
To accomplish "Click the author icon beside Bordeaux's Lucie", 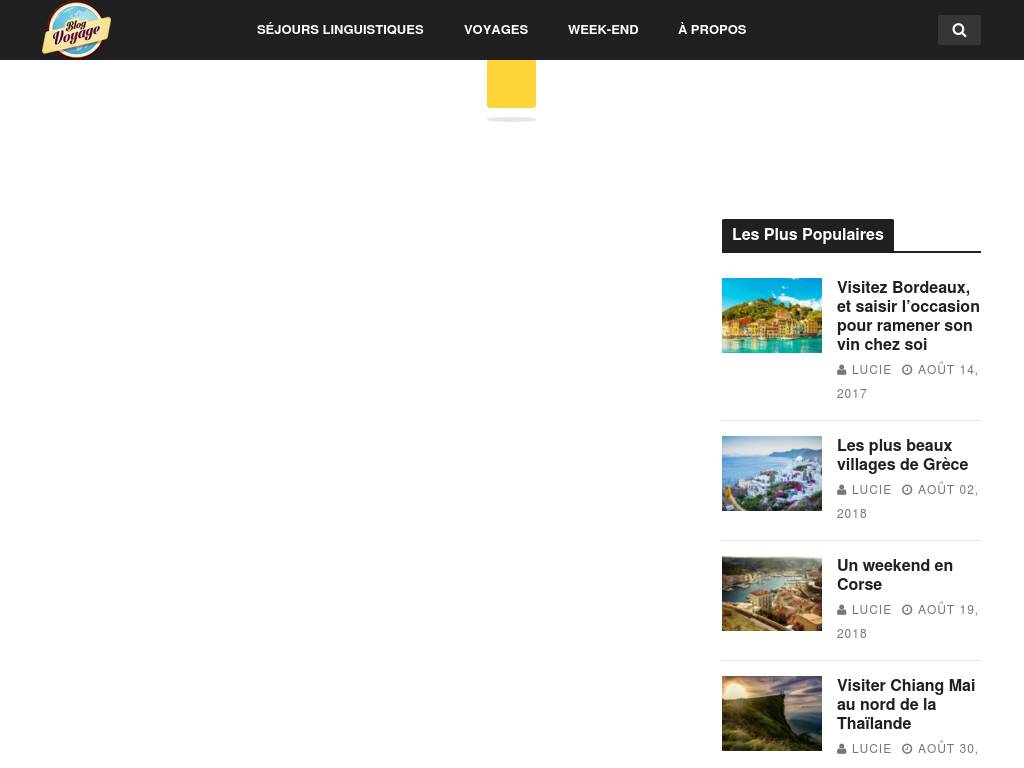I will [842, 370].
